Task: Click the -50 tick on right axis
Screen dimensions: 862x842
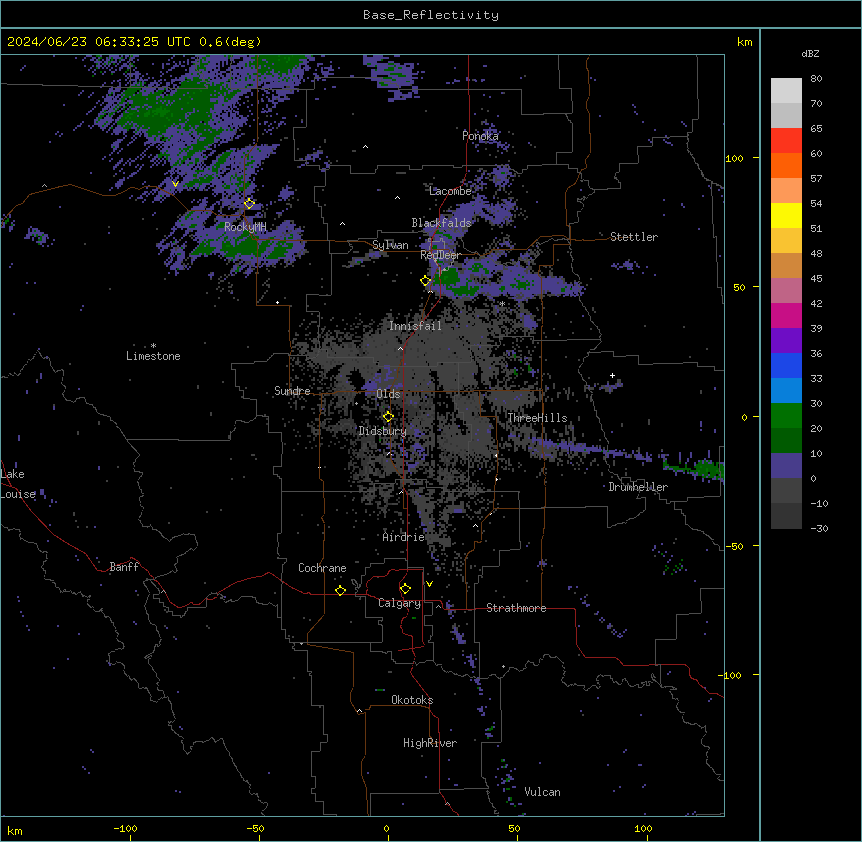Action: click(734, 546)
